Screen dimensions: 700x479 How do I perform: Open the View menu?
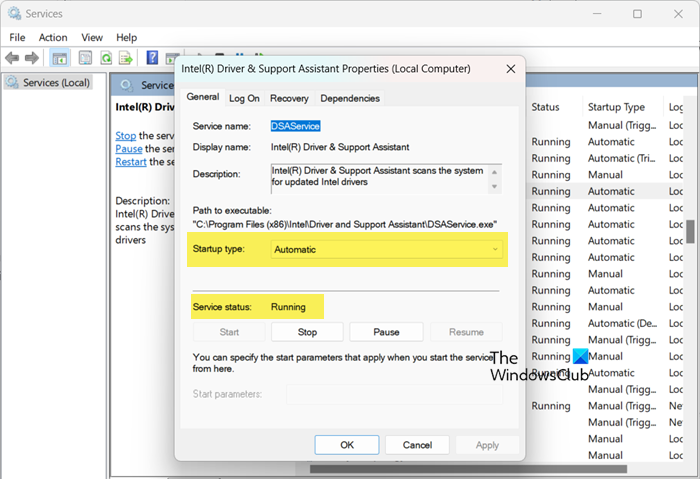tap(92, 37)
